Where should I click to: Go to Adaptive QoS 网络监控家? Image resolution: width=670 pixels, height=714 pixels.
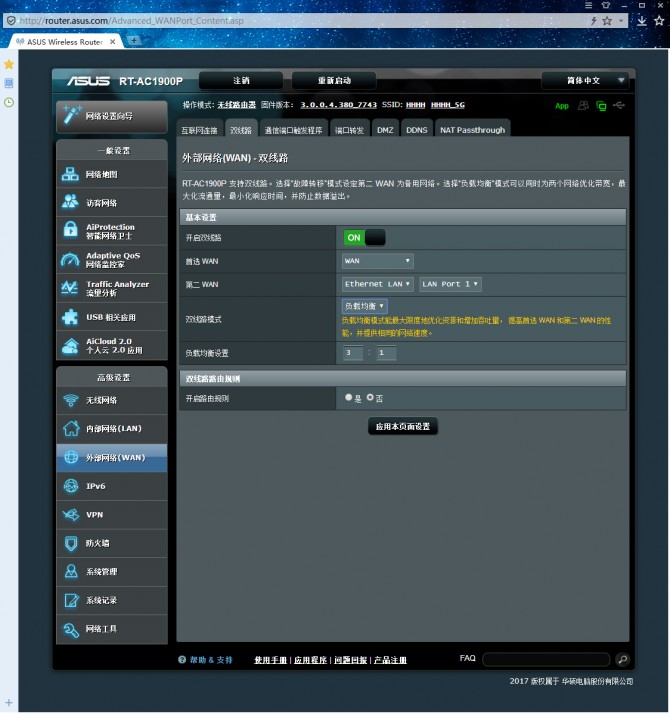pyautogui.click(x=111, y=260)
